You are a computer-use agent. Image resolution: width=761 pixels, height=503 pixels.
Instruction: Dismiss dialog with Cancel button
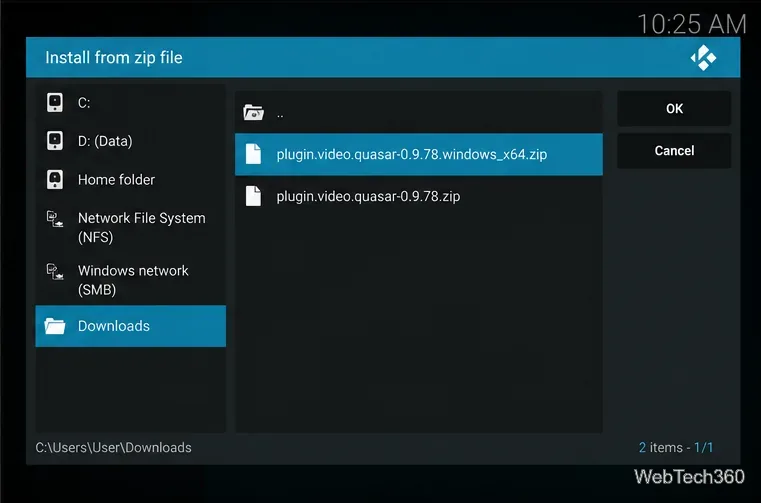pyautogui.click(x=674, y=151)
